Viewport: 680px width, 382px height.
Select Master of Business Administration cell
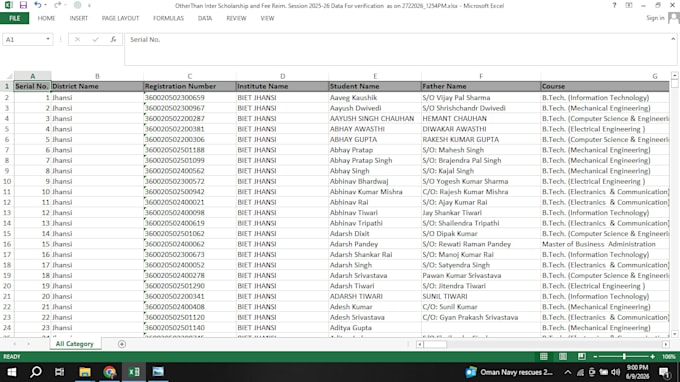coord(605,244)
